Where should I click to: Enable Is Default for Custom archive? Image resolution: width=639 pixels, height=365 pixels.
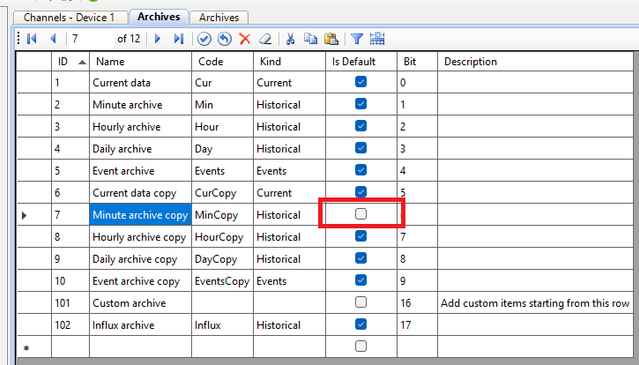point(361,302)
